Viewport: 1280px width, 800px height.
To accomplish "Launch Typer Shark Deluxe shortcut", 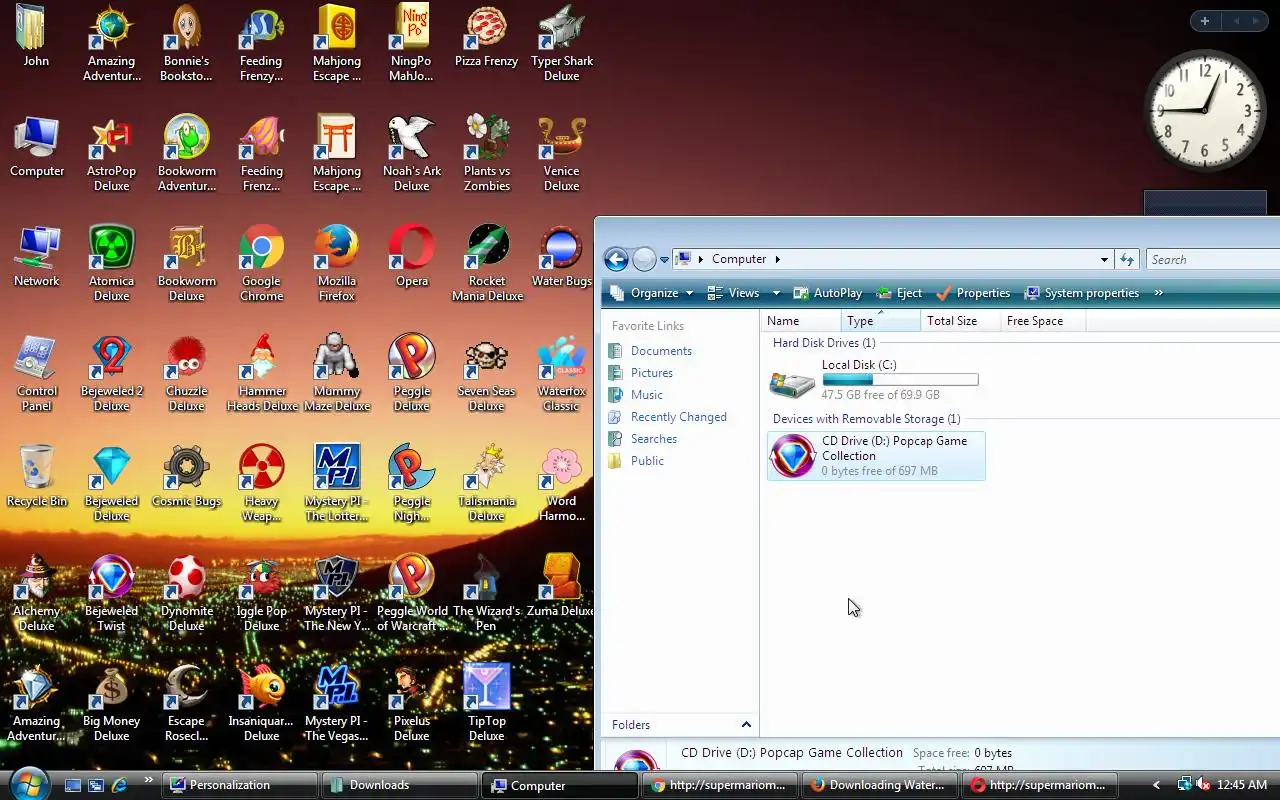I will (561, 42).
